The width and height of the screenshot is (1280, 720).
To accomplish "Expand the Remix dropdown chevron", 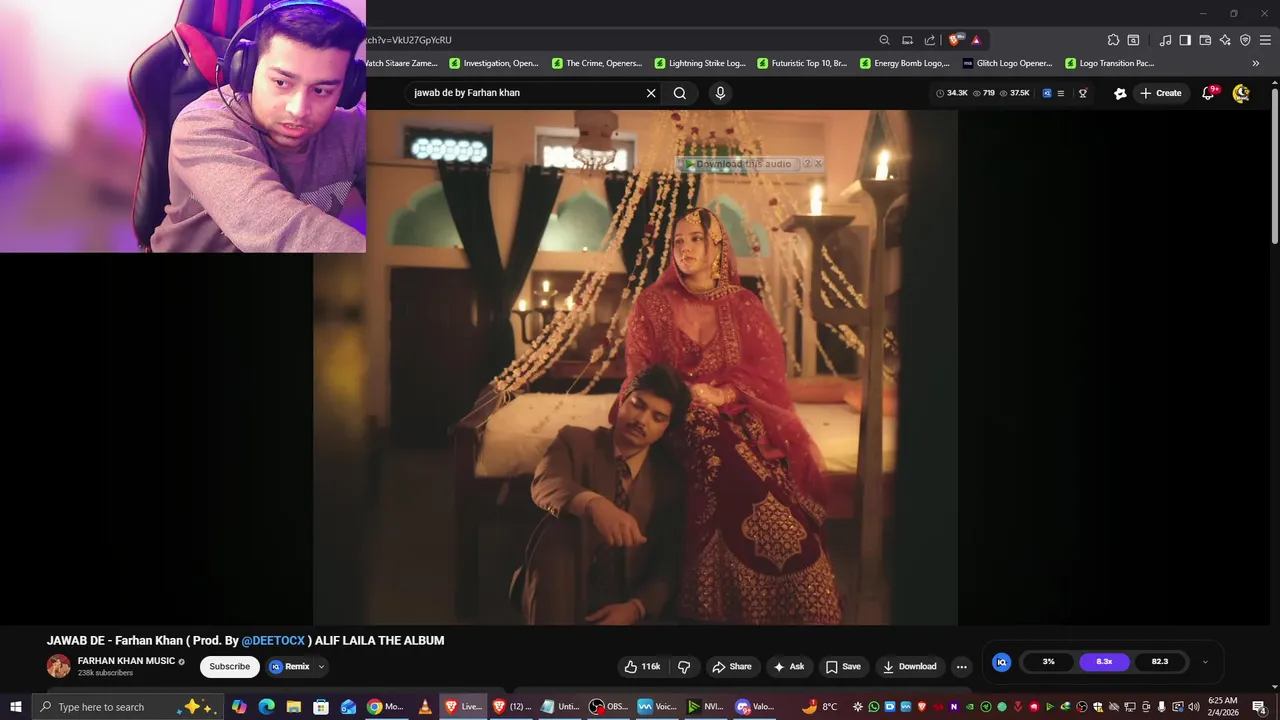I will click(321, 666).
